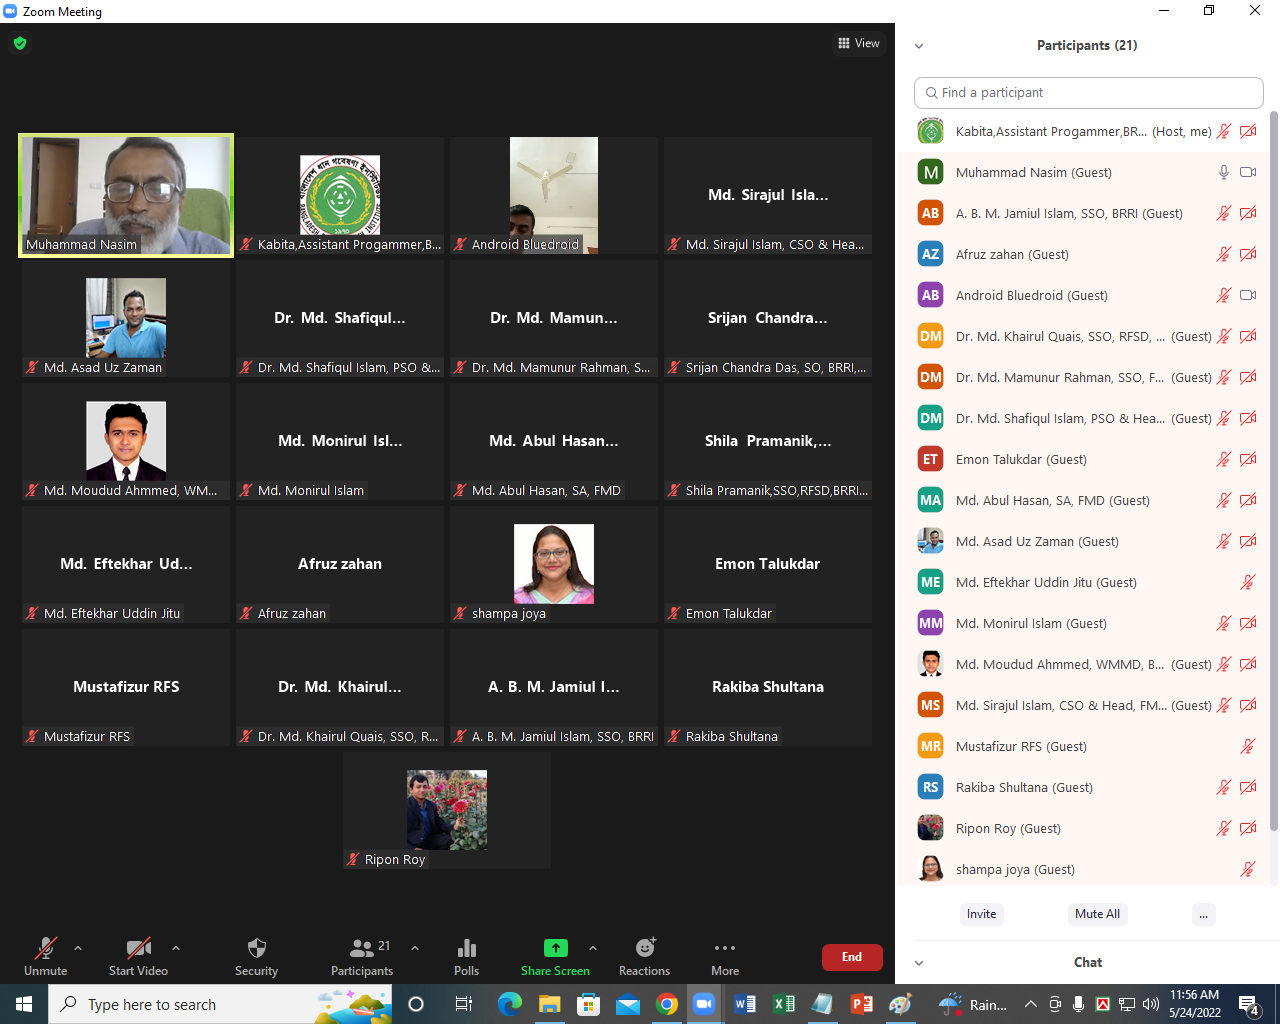Image resolution: width=1280 pixels, height=1024 pixels.
Task: Expand share options arrow beside Share Screen
Action: pos(593,948)
